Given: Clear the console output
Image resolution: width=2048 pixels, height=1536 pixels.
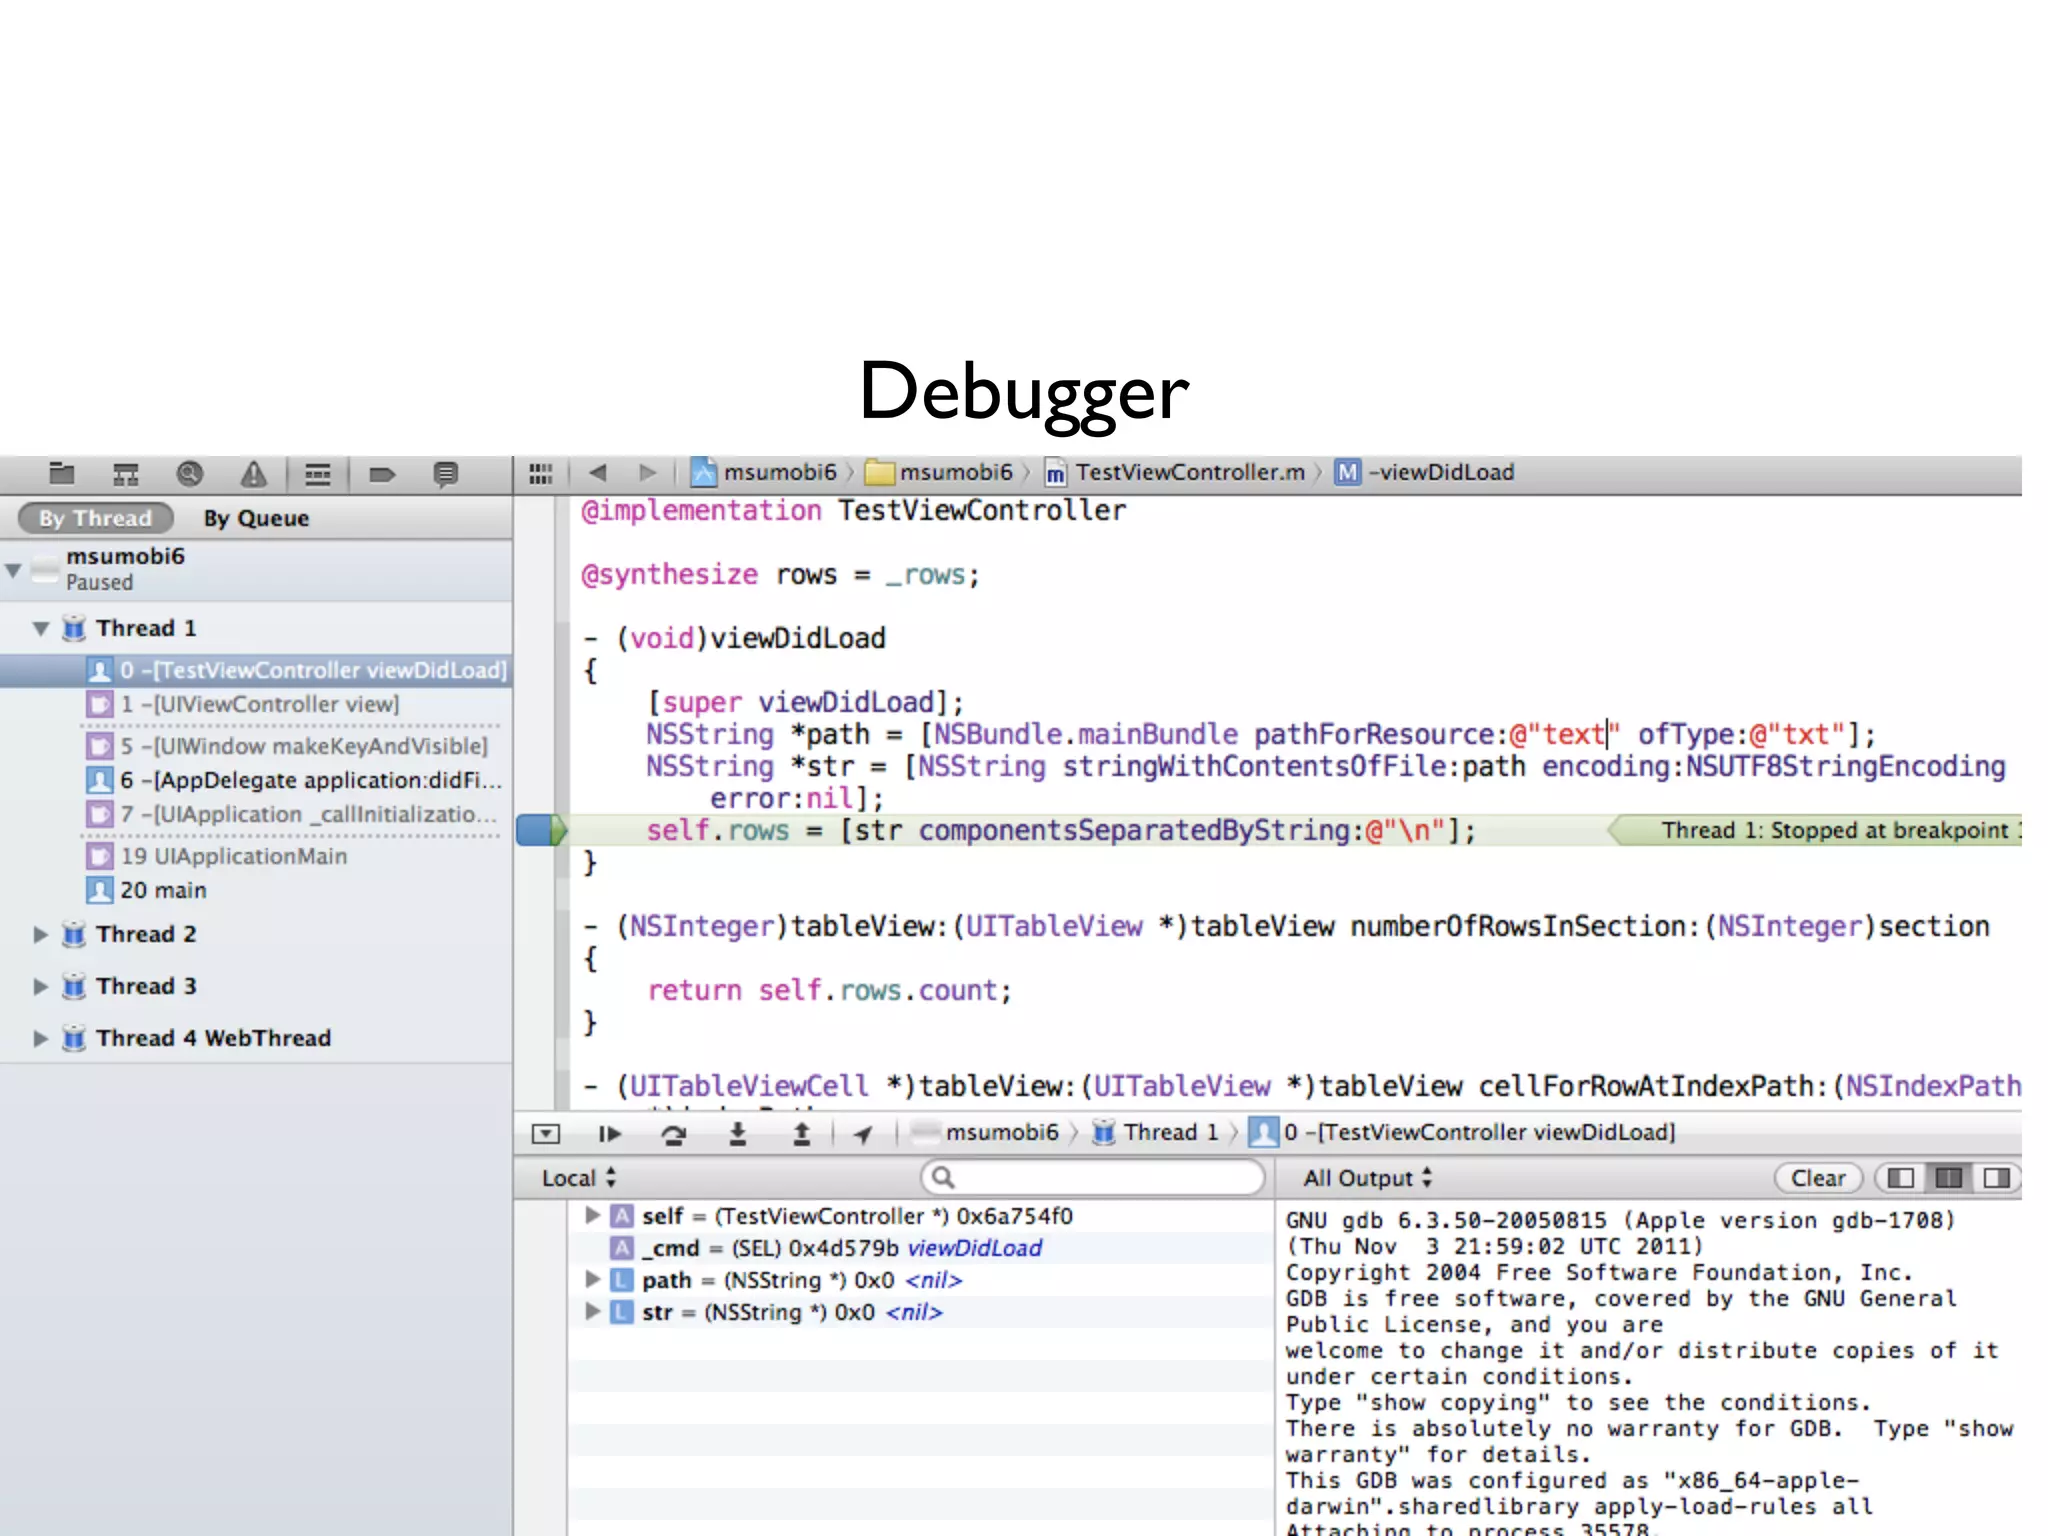Looking at the screenshot, I should (x=1818, y=1178).
